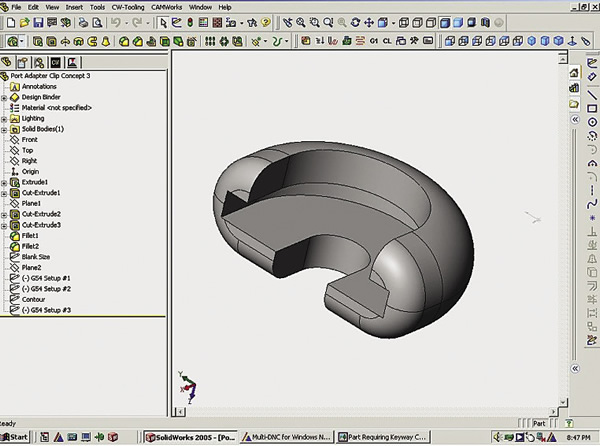Click the Rotate View icon
This screenshot has width=600, height=446.
[x=355, y=23]
